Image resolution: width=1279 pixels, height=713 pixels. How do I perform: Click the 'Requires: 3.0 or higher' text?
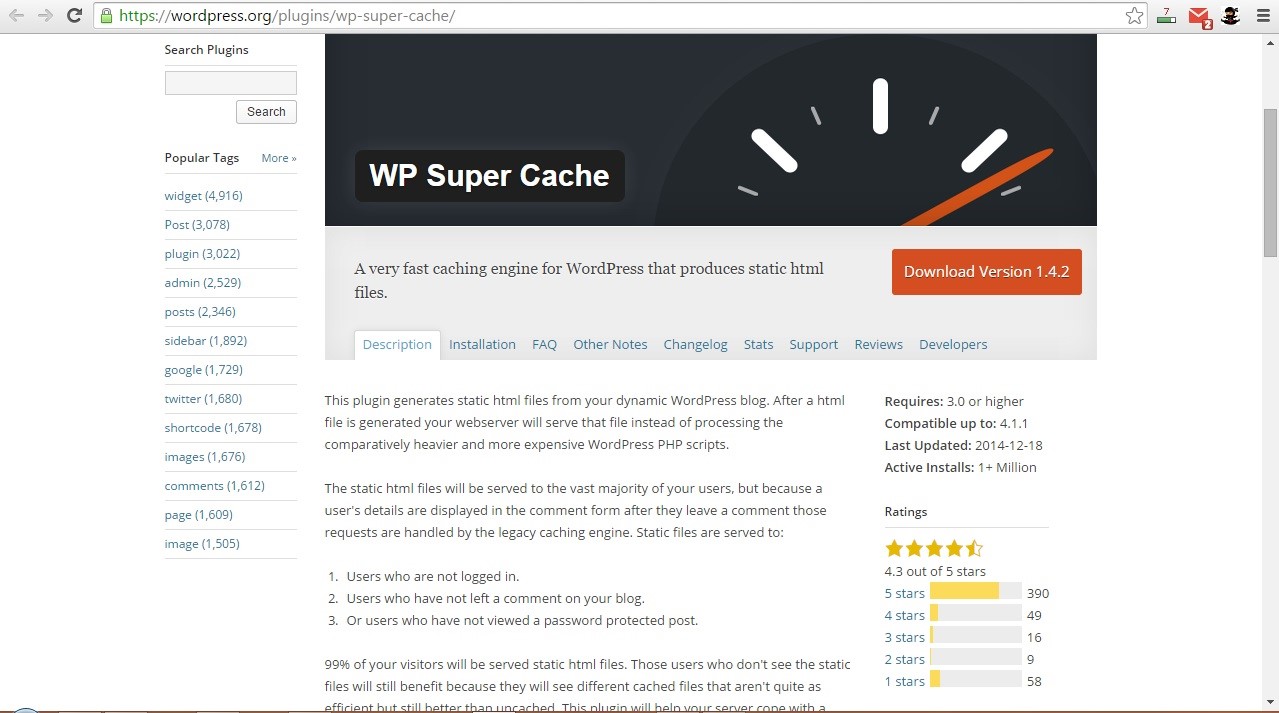[954, 402]
